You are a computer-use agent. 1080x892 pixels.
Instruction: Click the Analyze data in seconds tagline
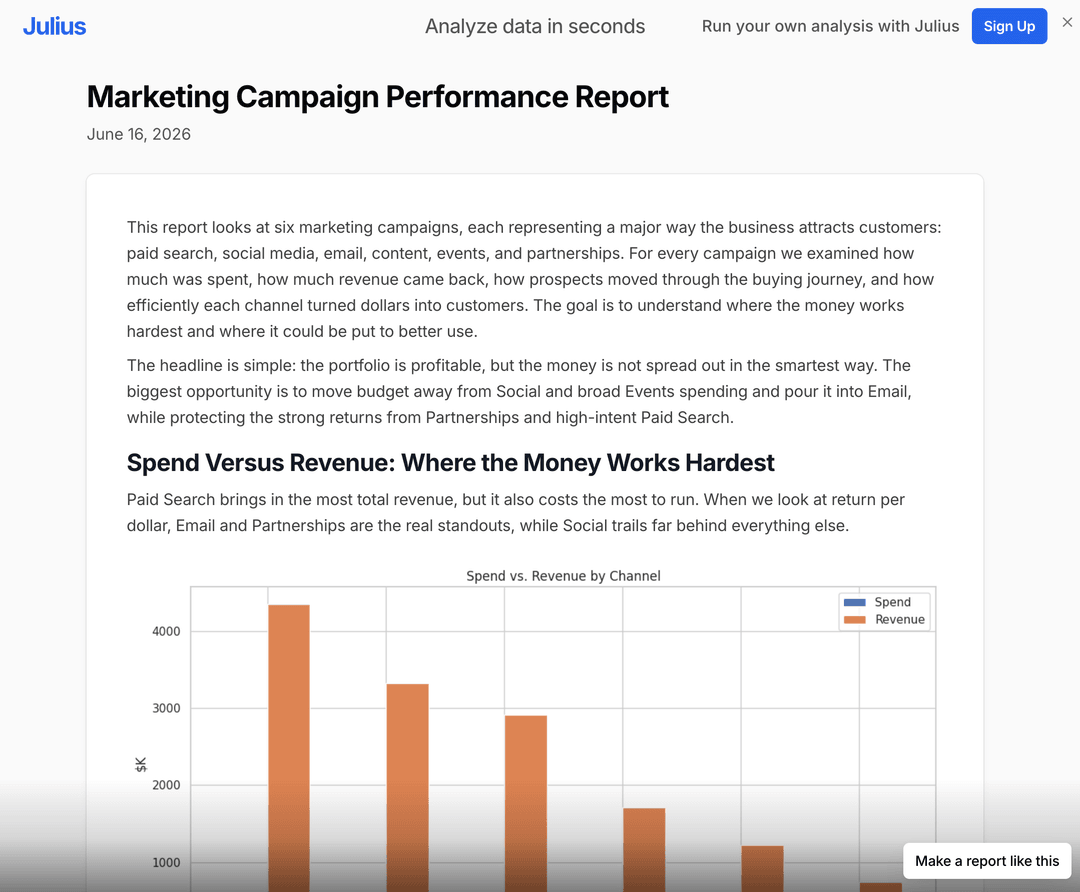coord(534,26)
